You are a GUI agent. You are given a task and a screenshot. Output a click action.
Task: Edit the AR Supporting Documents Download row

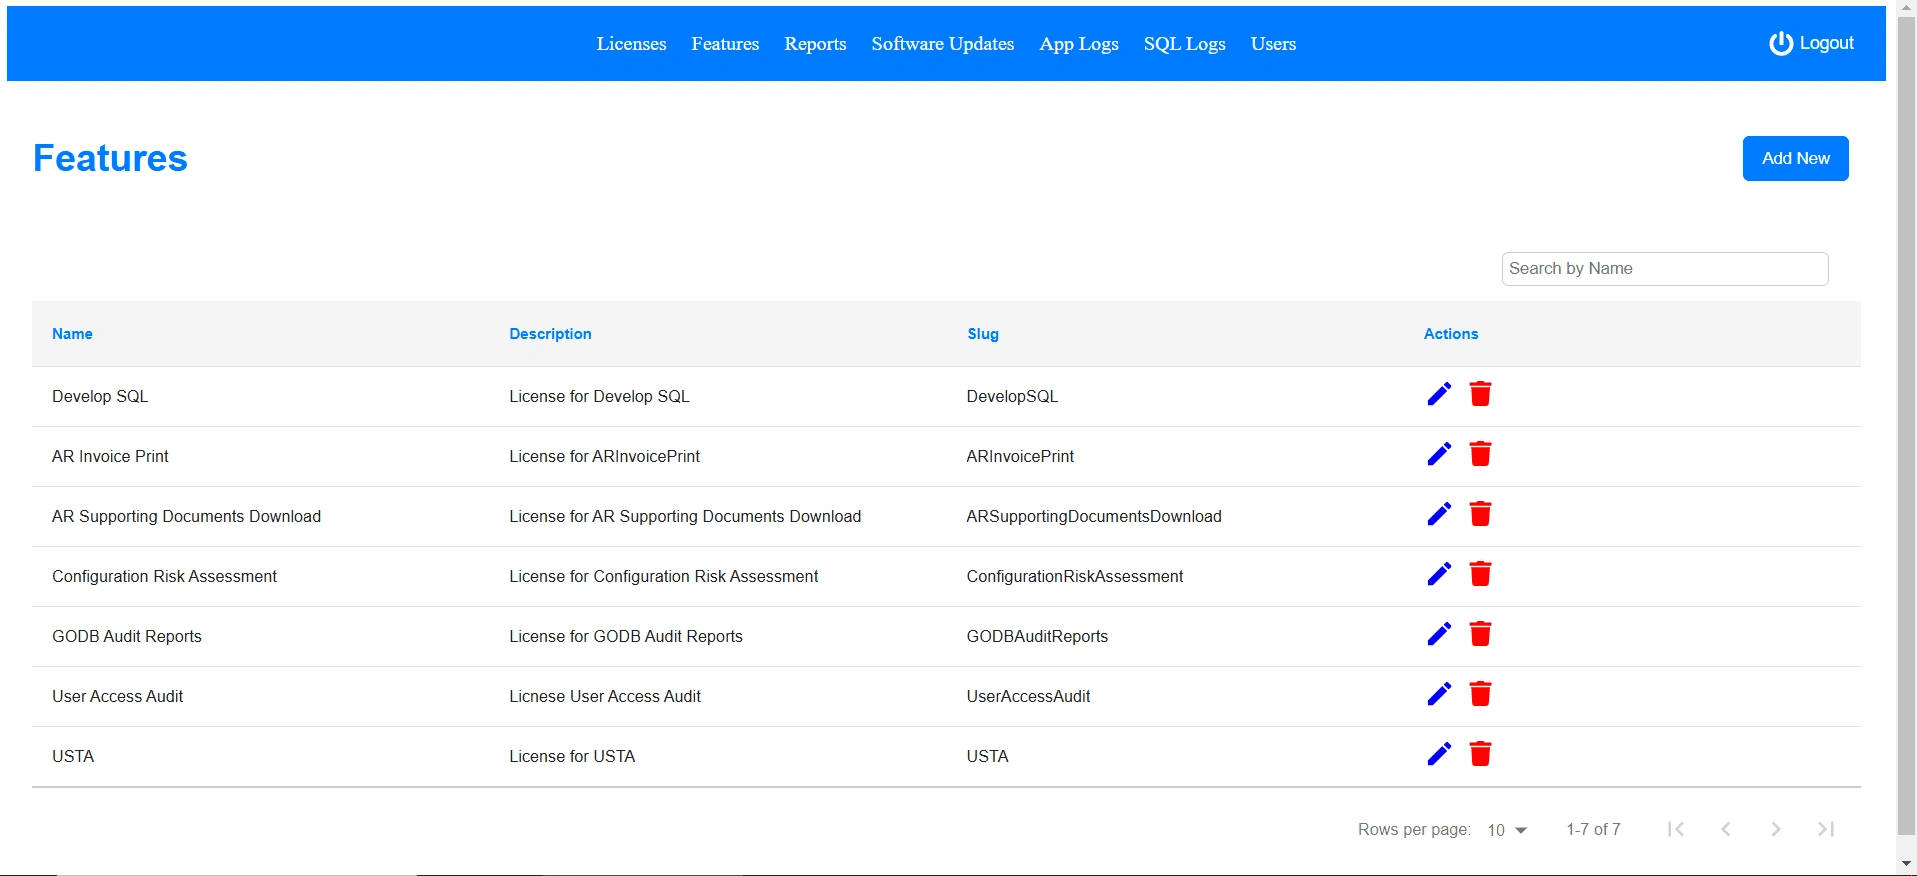click(x=1439, y=514)
